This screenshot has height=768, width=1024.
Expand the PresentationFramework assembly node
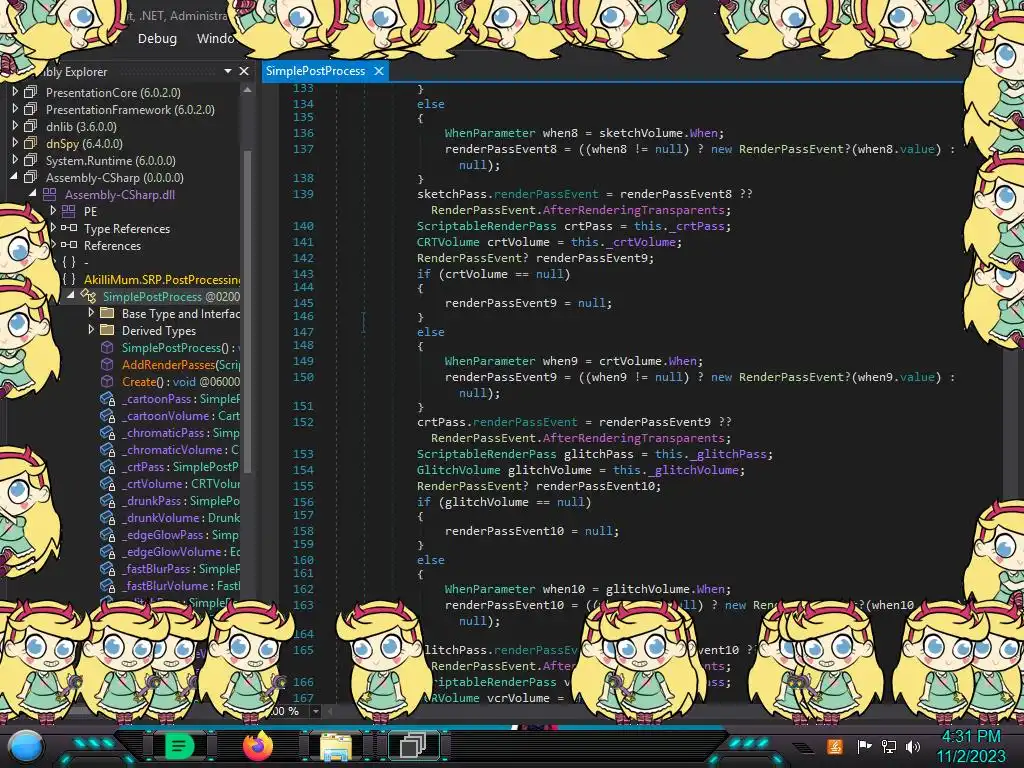pos(15,109)
